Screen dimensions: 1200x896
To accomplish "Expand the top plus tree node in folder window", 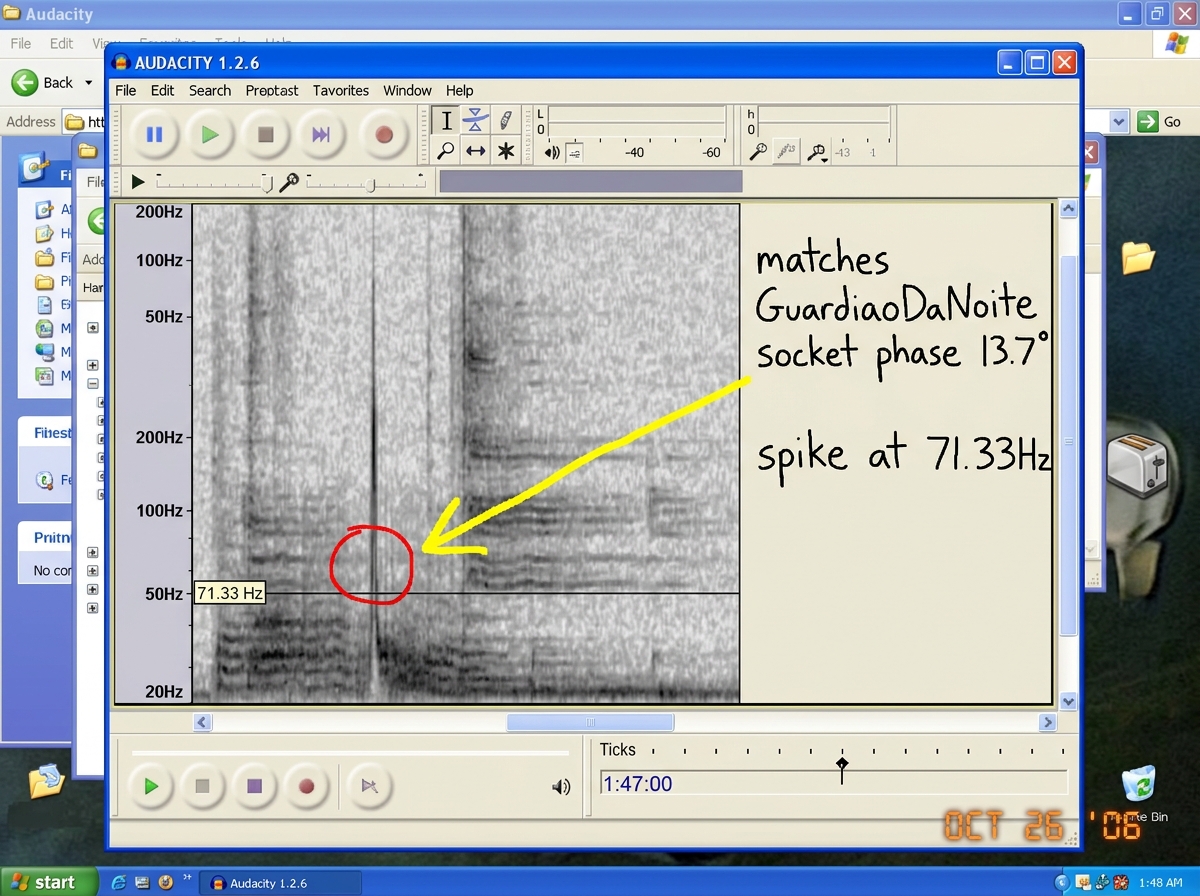I will (92, 327).
